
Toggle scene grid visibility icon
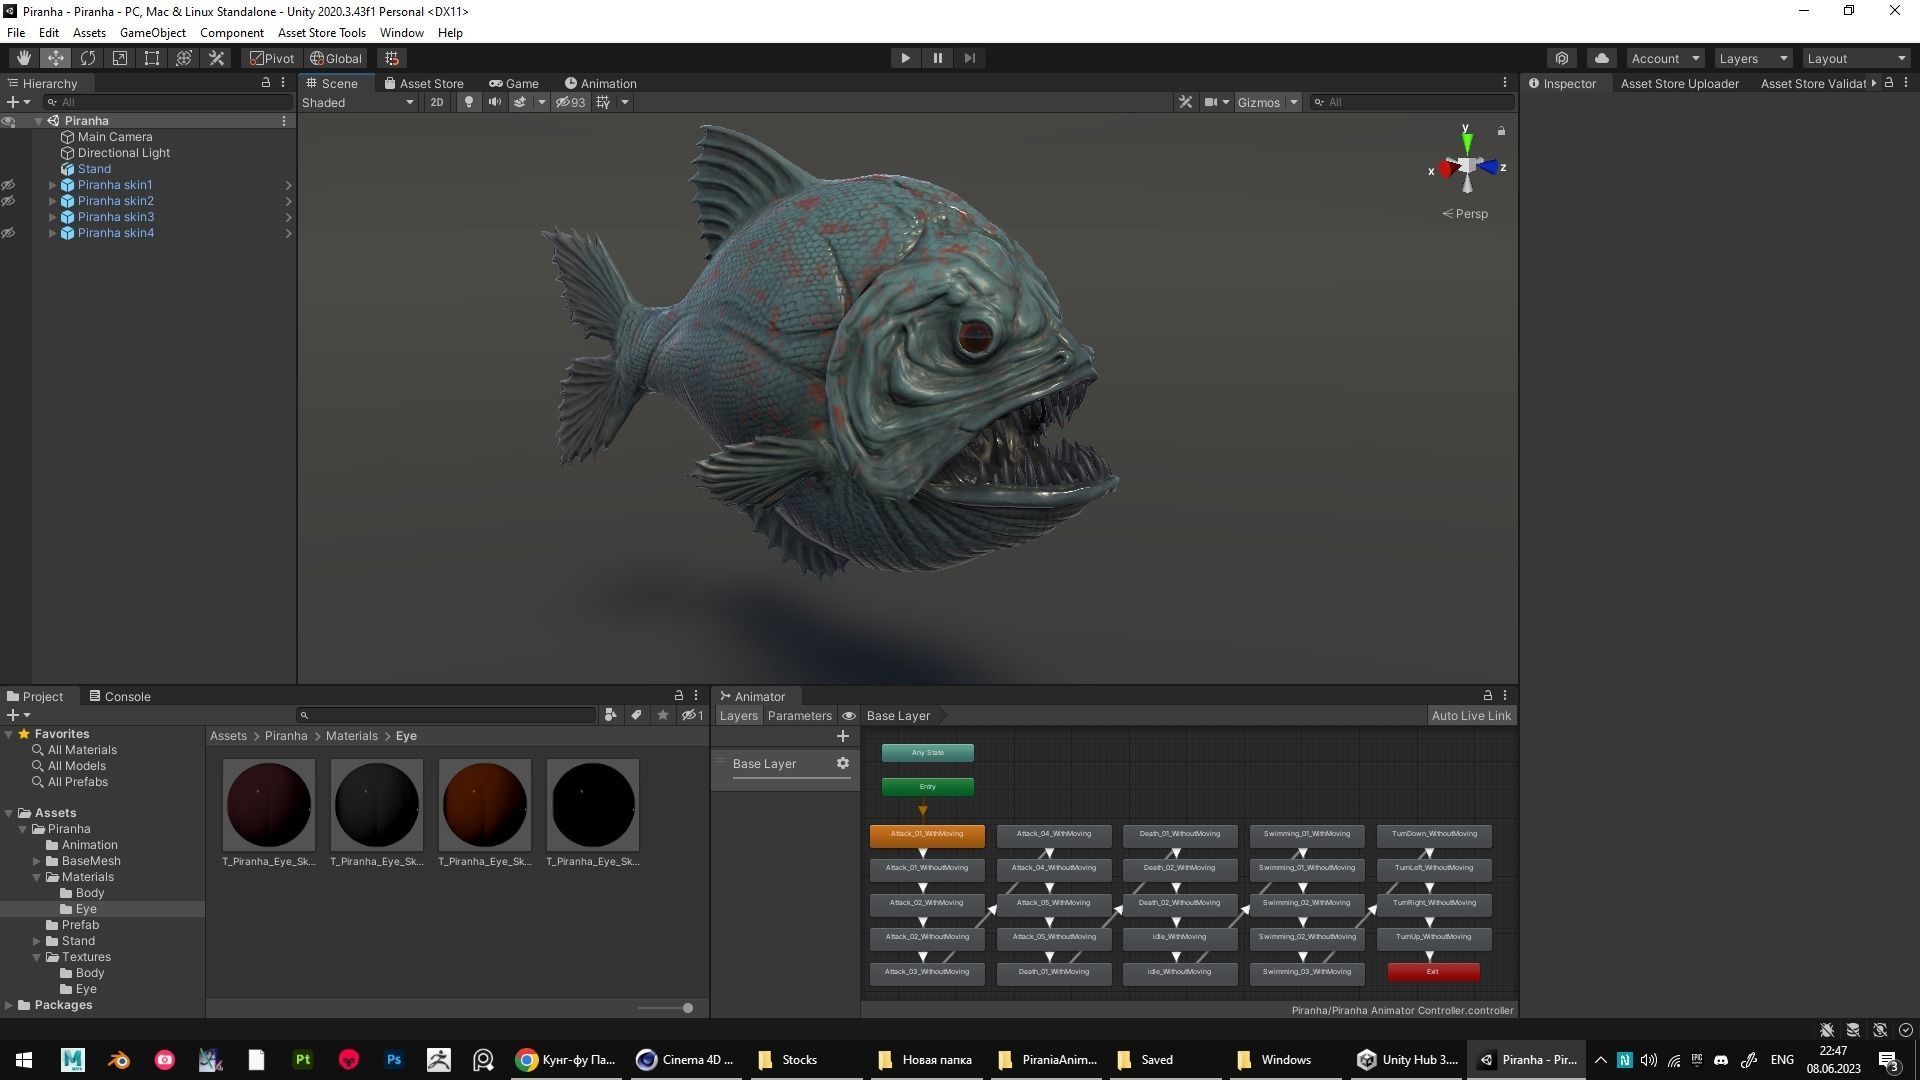click(x=603, y=102)
